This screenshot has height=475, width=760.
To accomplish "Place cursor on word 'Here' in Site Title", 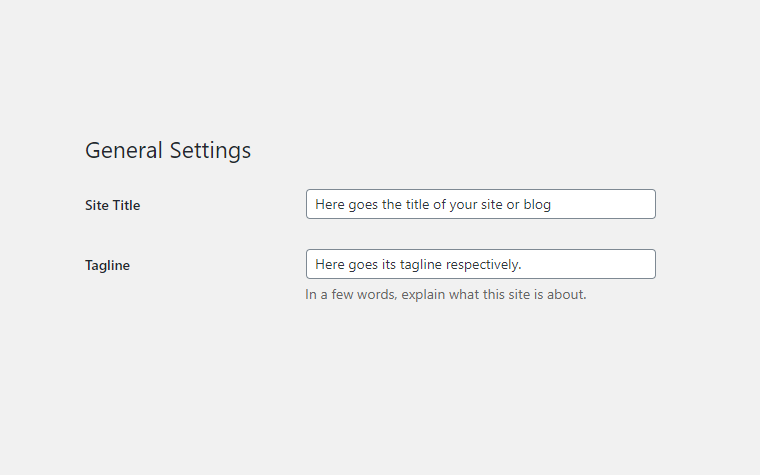I will pyautogui.click(x=329, y=204).
